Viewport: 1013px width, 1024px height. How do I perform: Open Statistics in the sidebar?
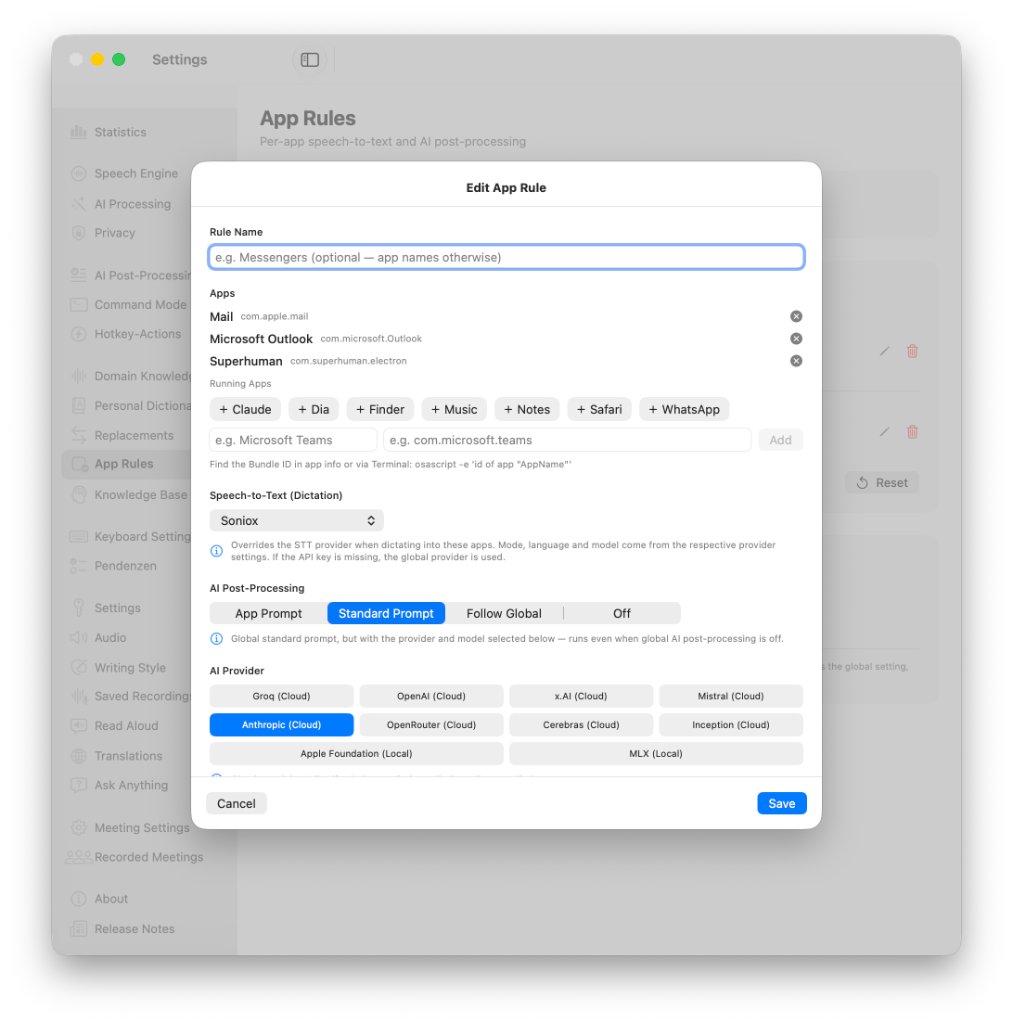[120, 132]
